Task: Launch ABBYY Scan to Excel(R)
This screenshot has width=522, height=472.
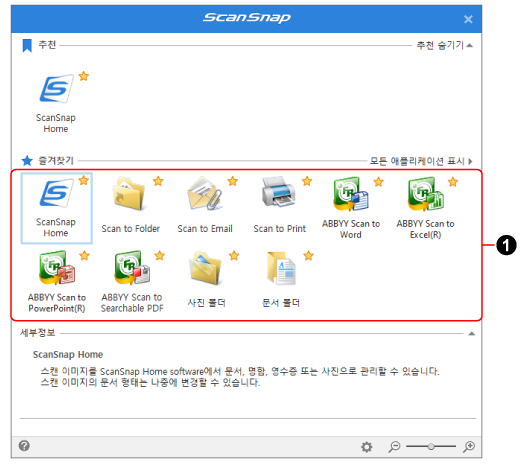Action: coord(425,208)
